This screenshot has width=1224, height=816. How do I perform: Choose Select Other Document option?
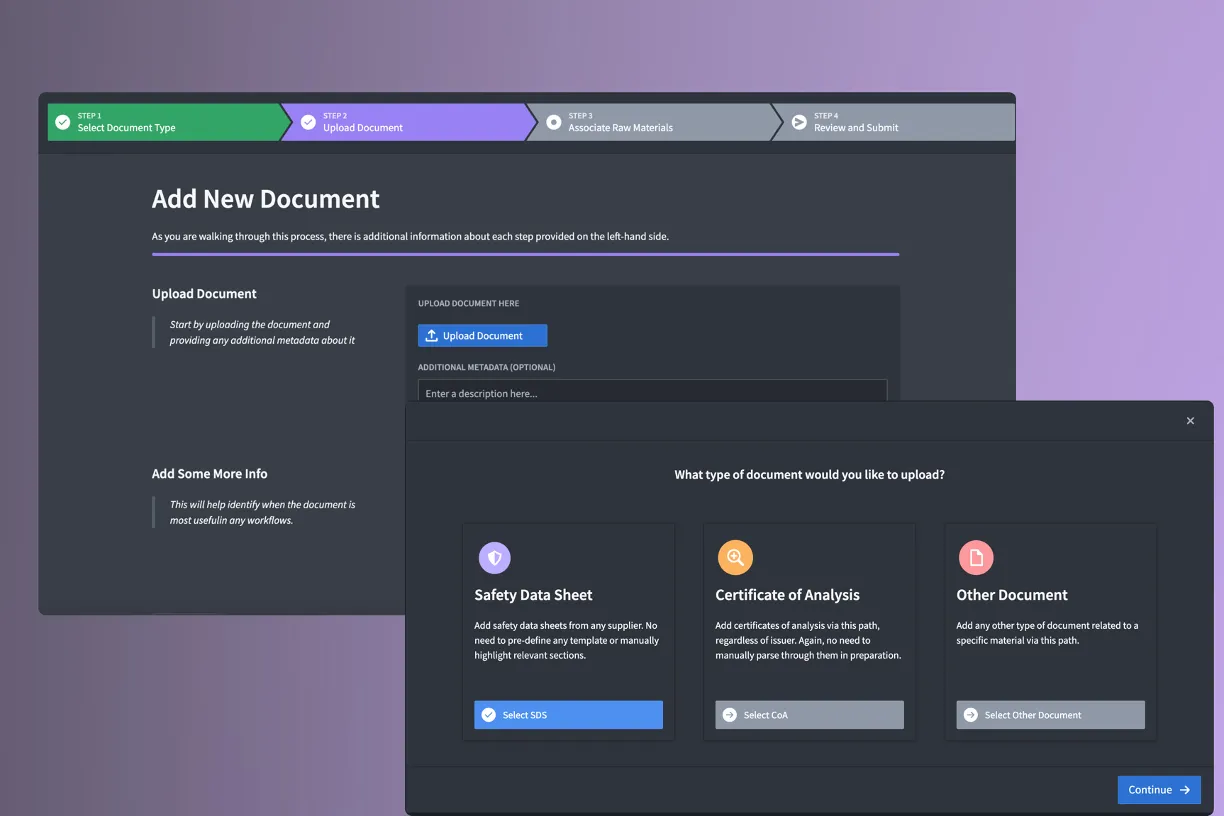pos(1050,715)
